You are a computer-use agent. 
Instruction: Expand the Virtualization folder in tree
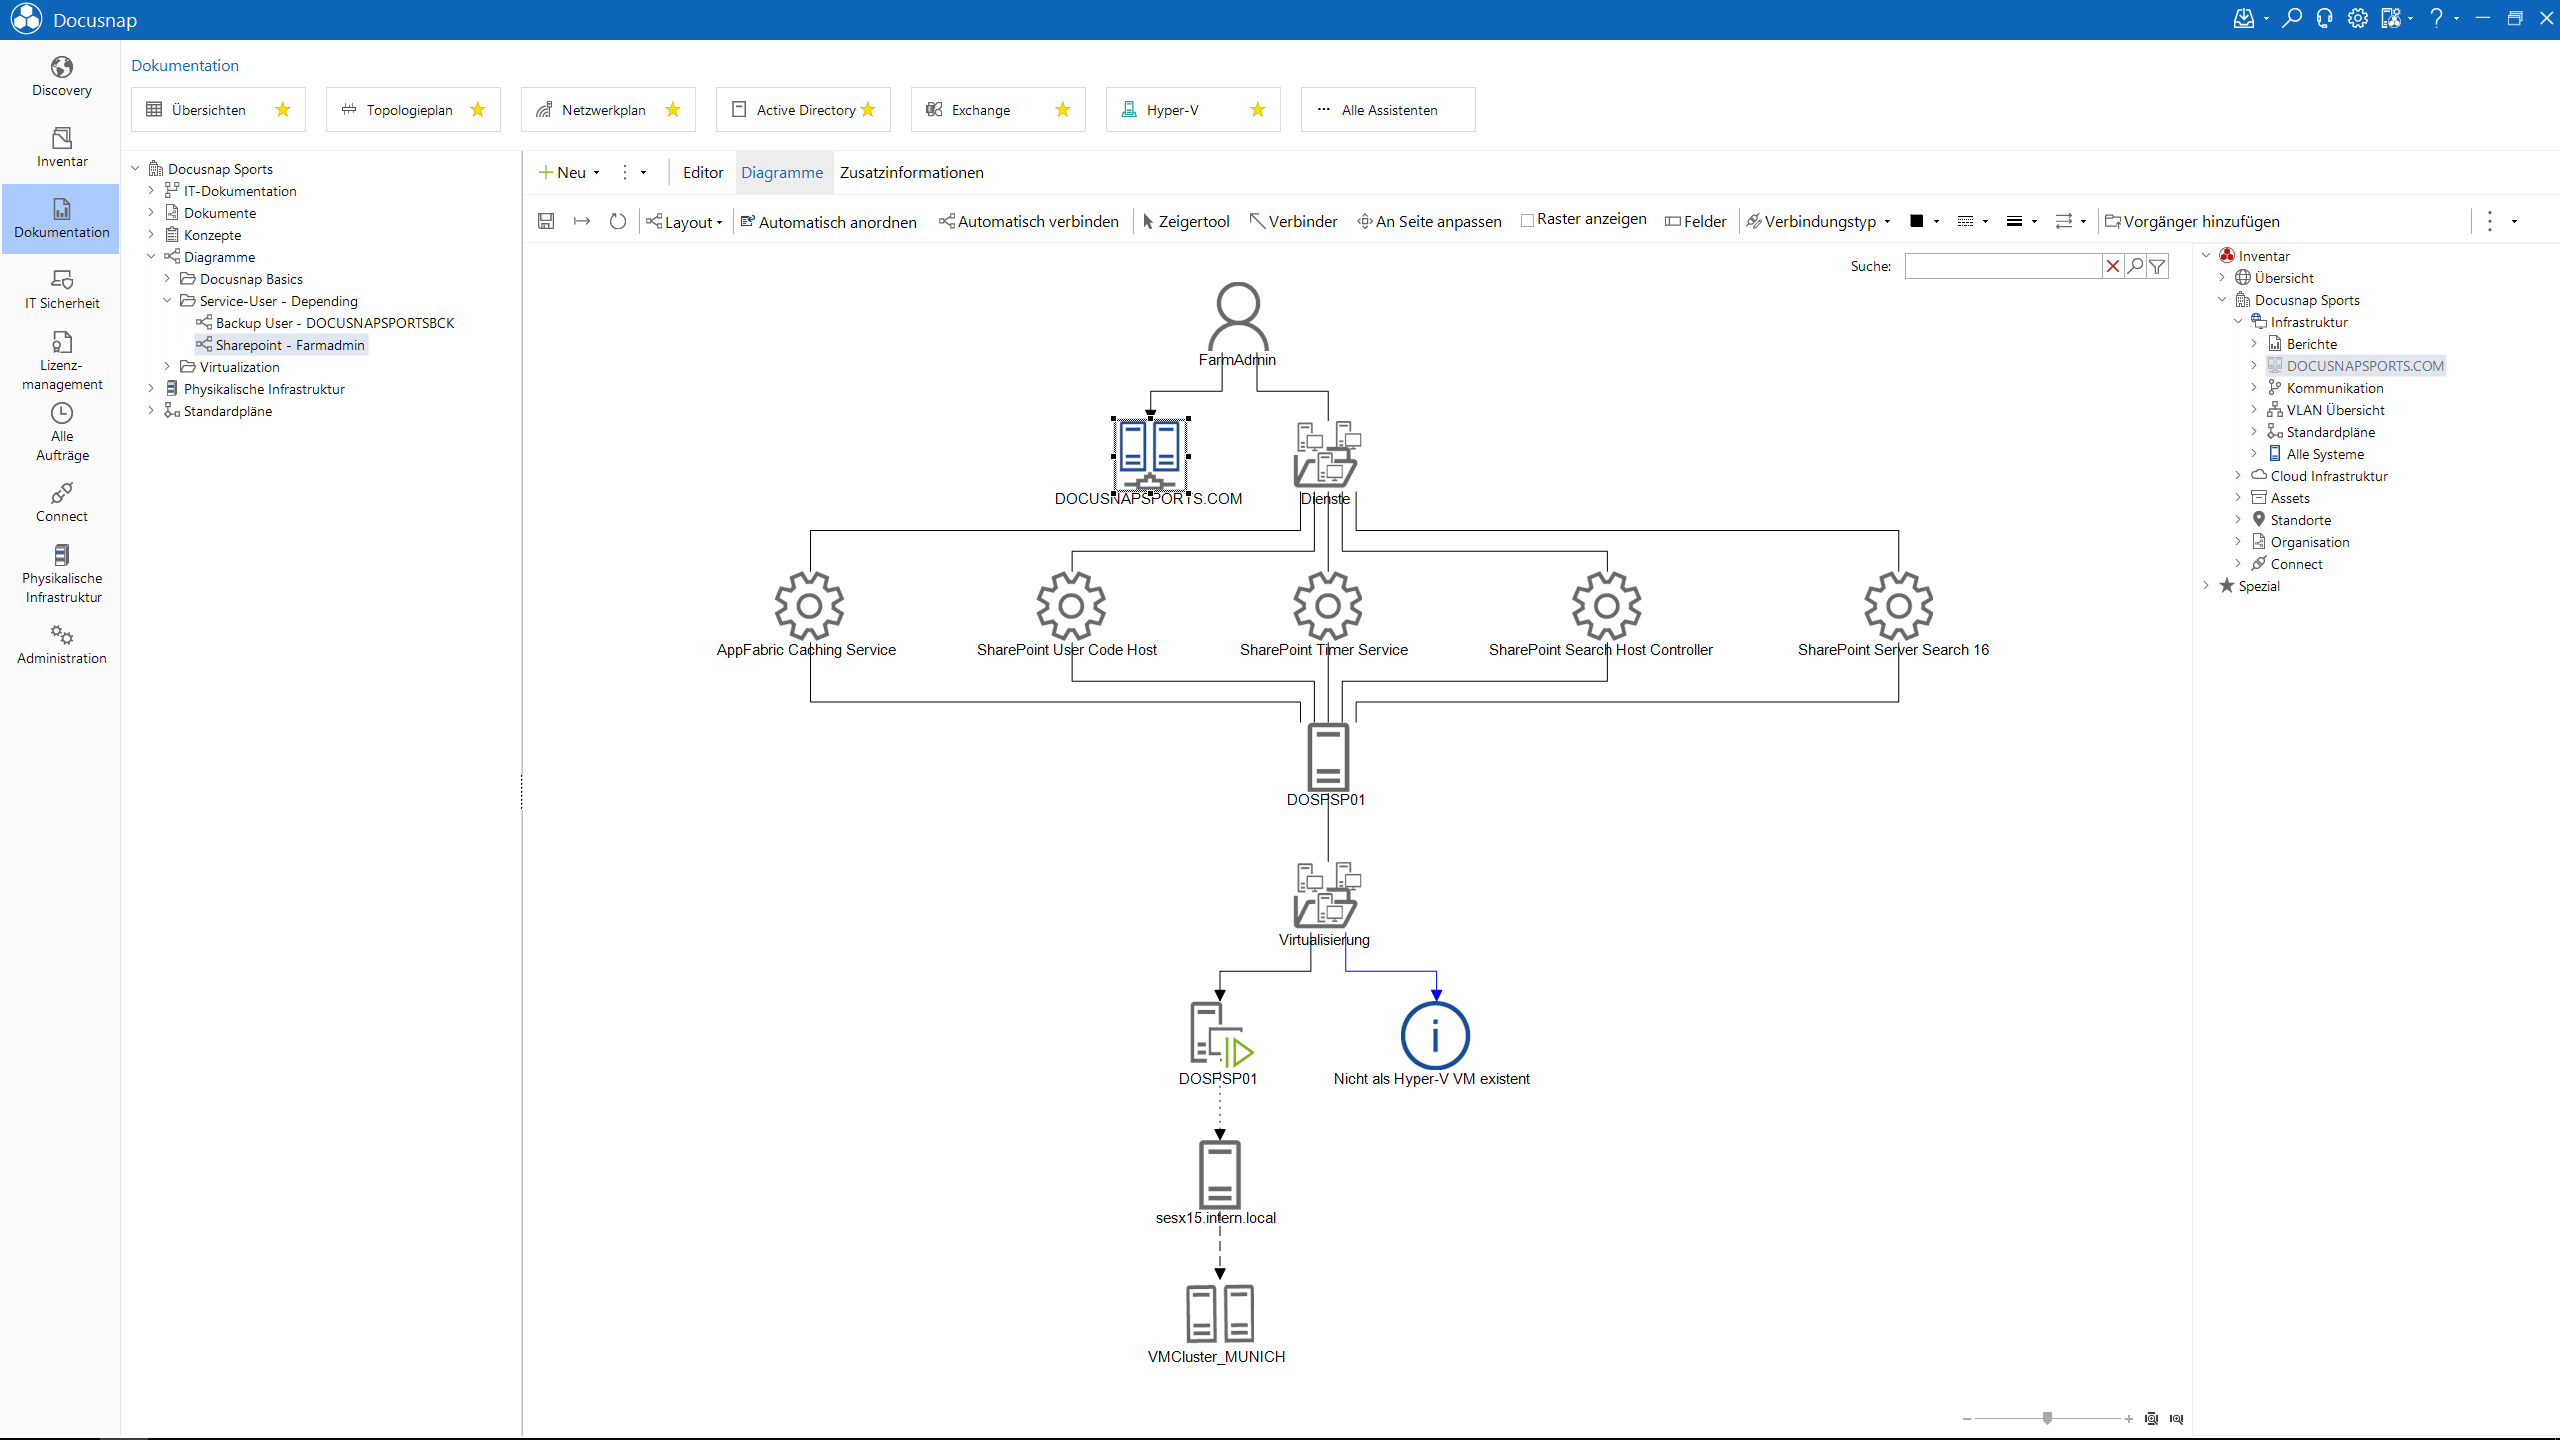167,367
